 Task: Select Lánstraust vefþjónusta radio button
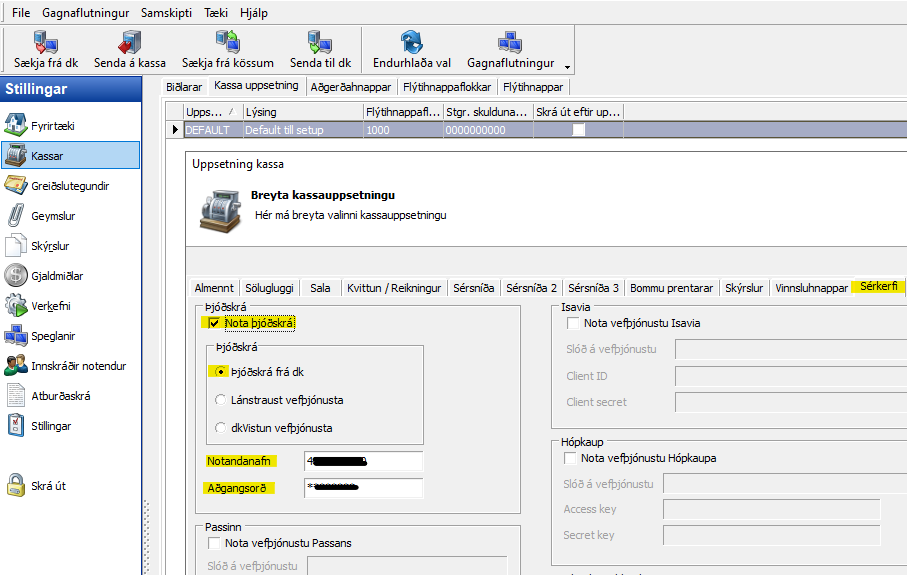(221, 400)
